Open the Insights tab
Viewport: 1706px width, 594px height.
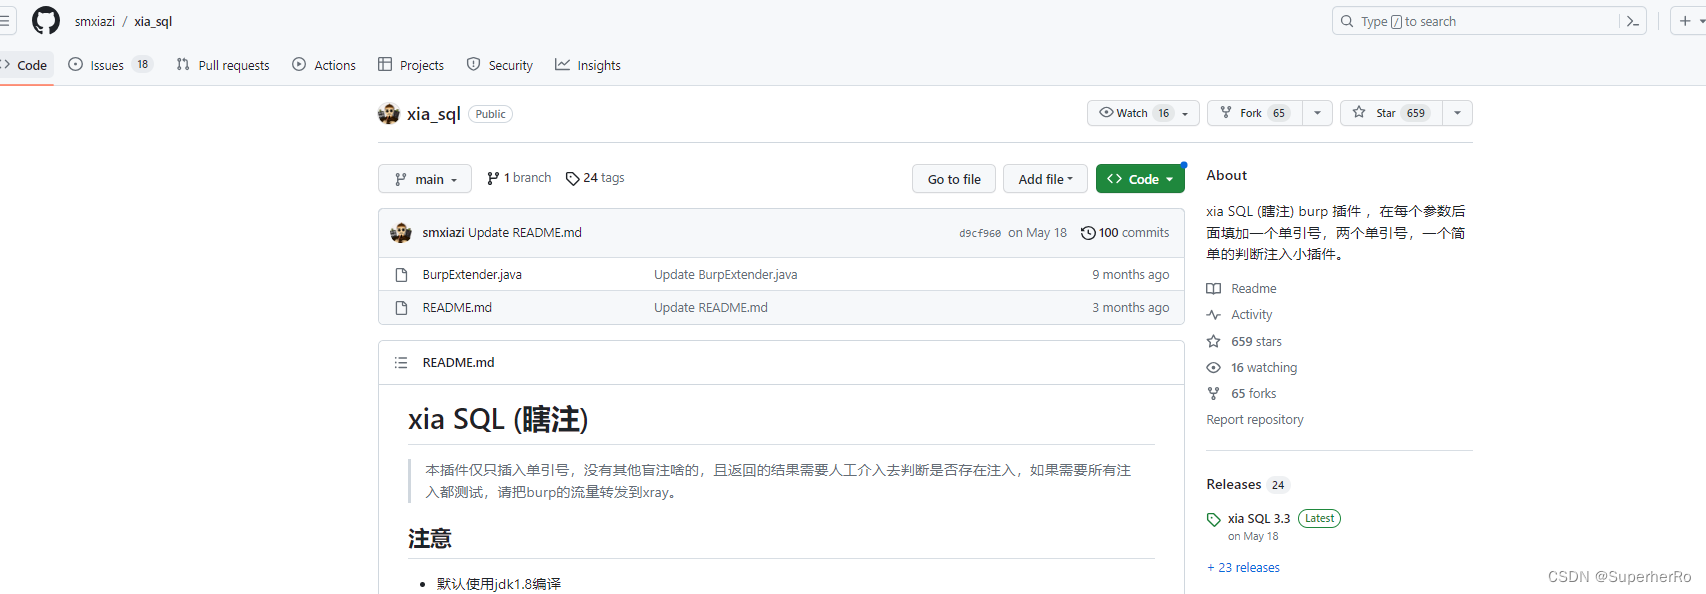pos(588,65)
